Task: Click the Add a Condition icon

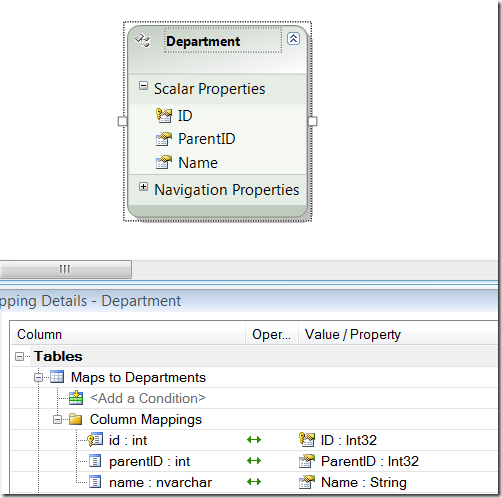Action: pos(76,398)
